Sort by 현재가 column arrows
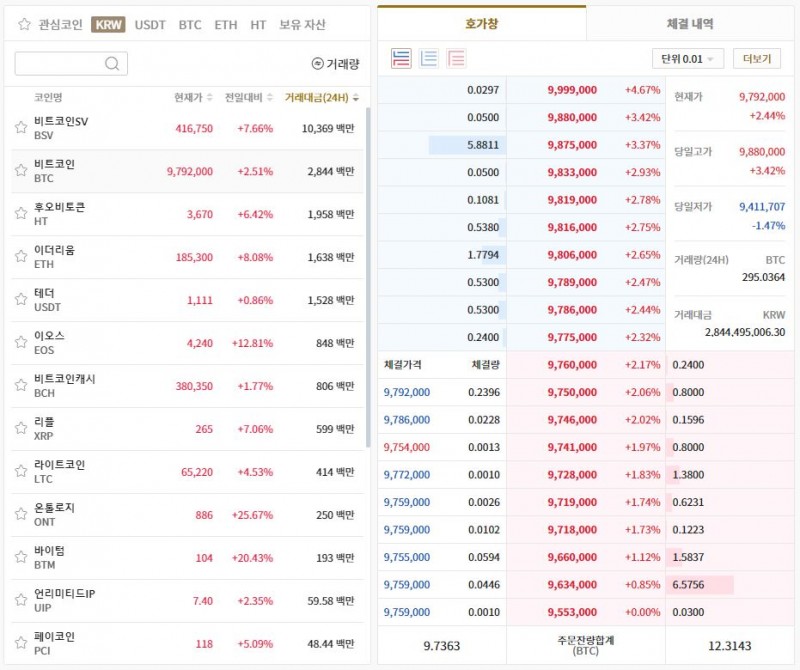800x670 pixels. click(x=209, y=98)
